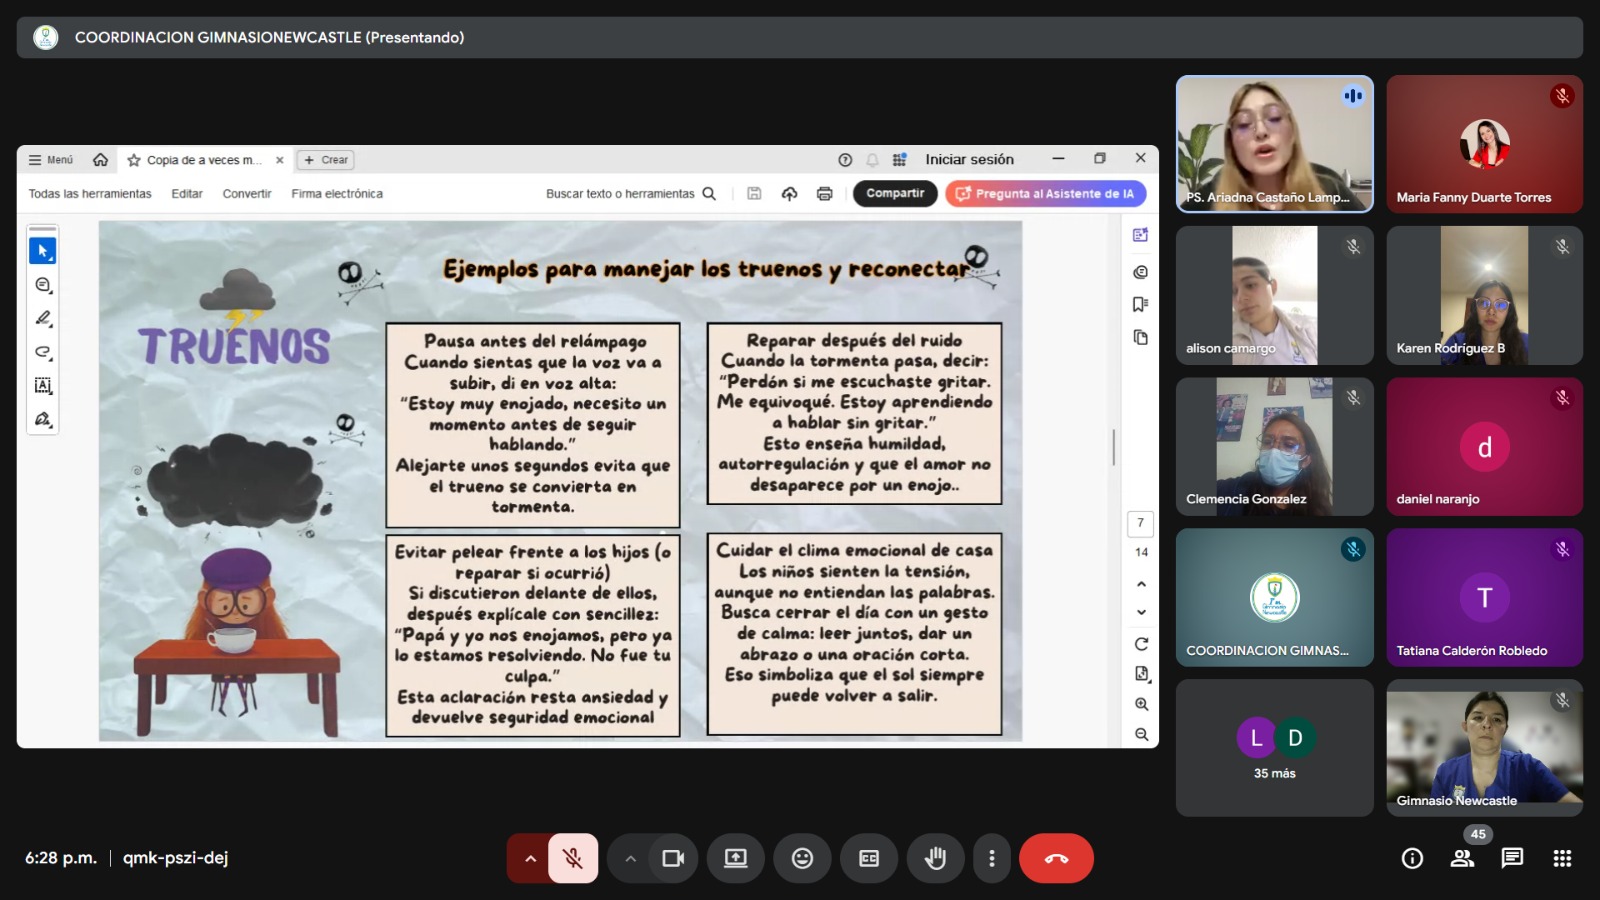Viewport: 1600px width, 900px height.
Task: Open meeting details info icon
Action: tap(1412, 858)
